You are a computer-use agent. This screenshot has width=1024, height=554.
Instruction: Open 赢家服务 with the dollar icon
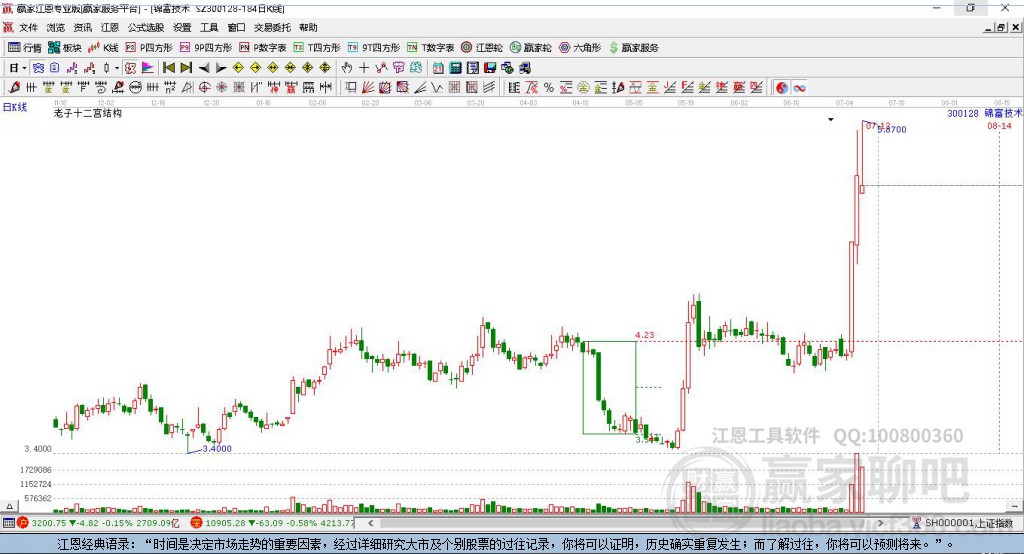pos(633,48)
